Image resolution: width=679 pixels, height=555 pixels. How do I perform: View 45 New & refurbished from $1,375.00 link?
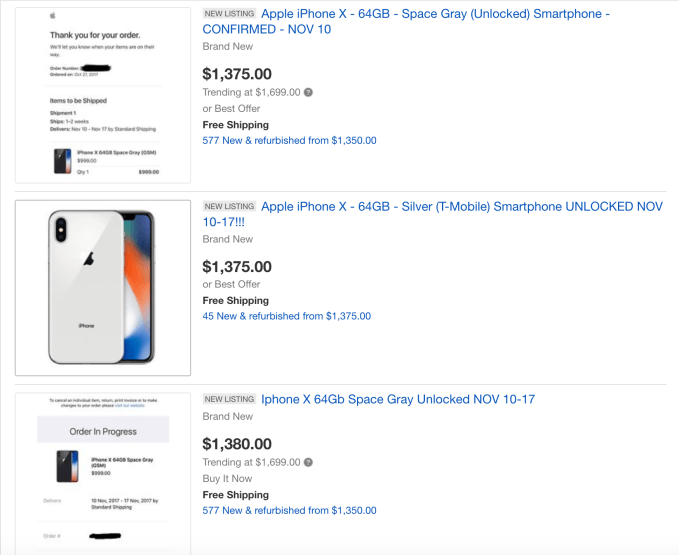point(286,316)
